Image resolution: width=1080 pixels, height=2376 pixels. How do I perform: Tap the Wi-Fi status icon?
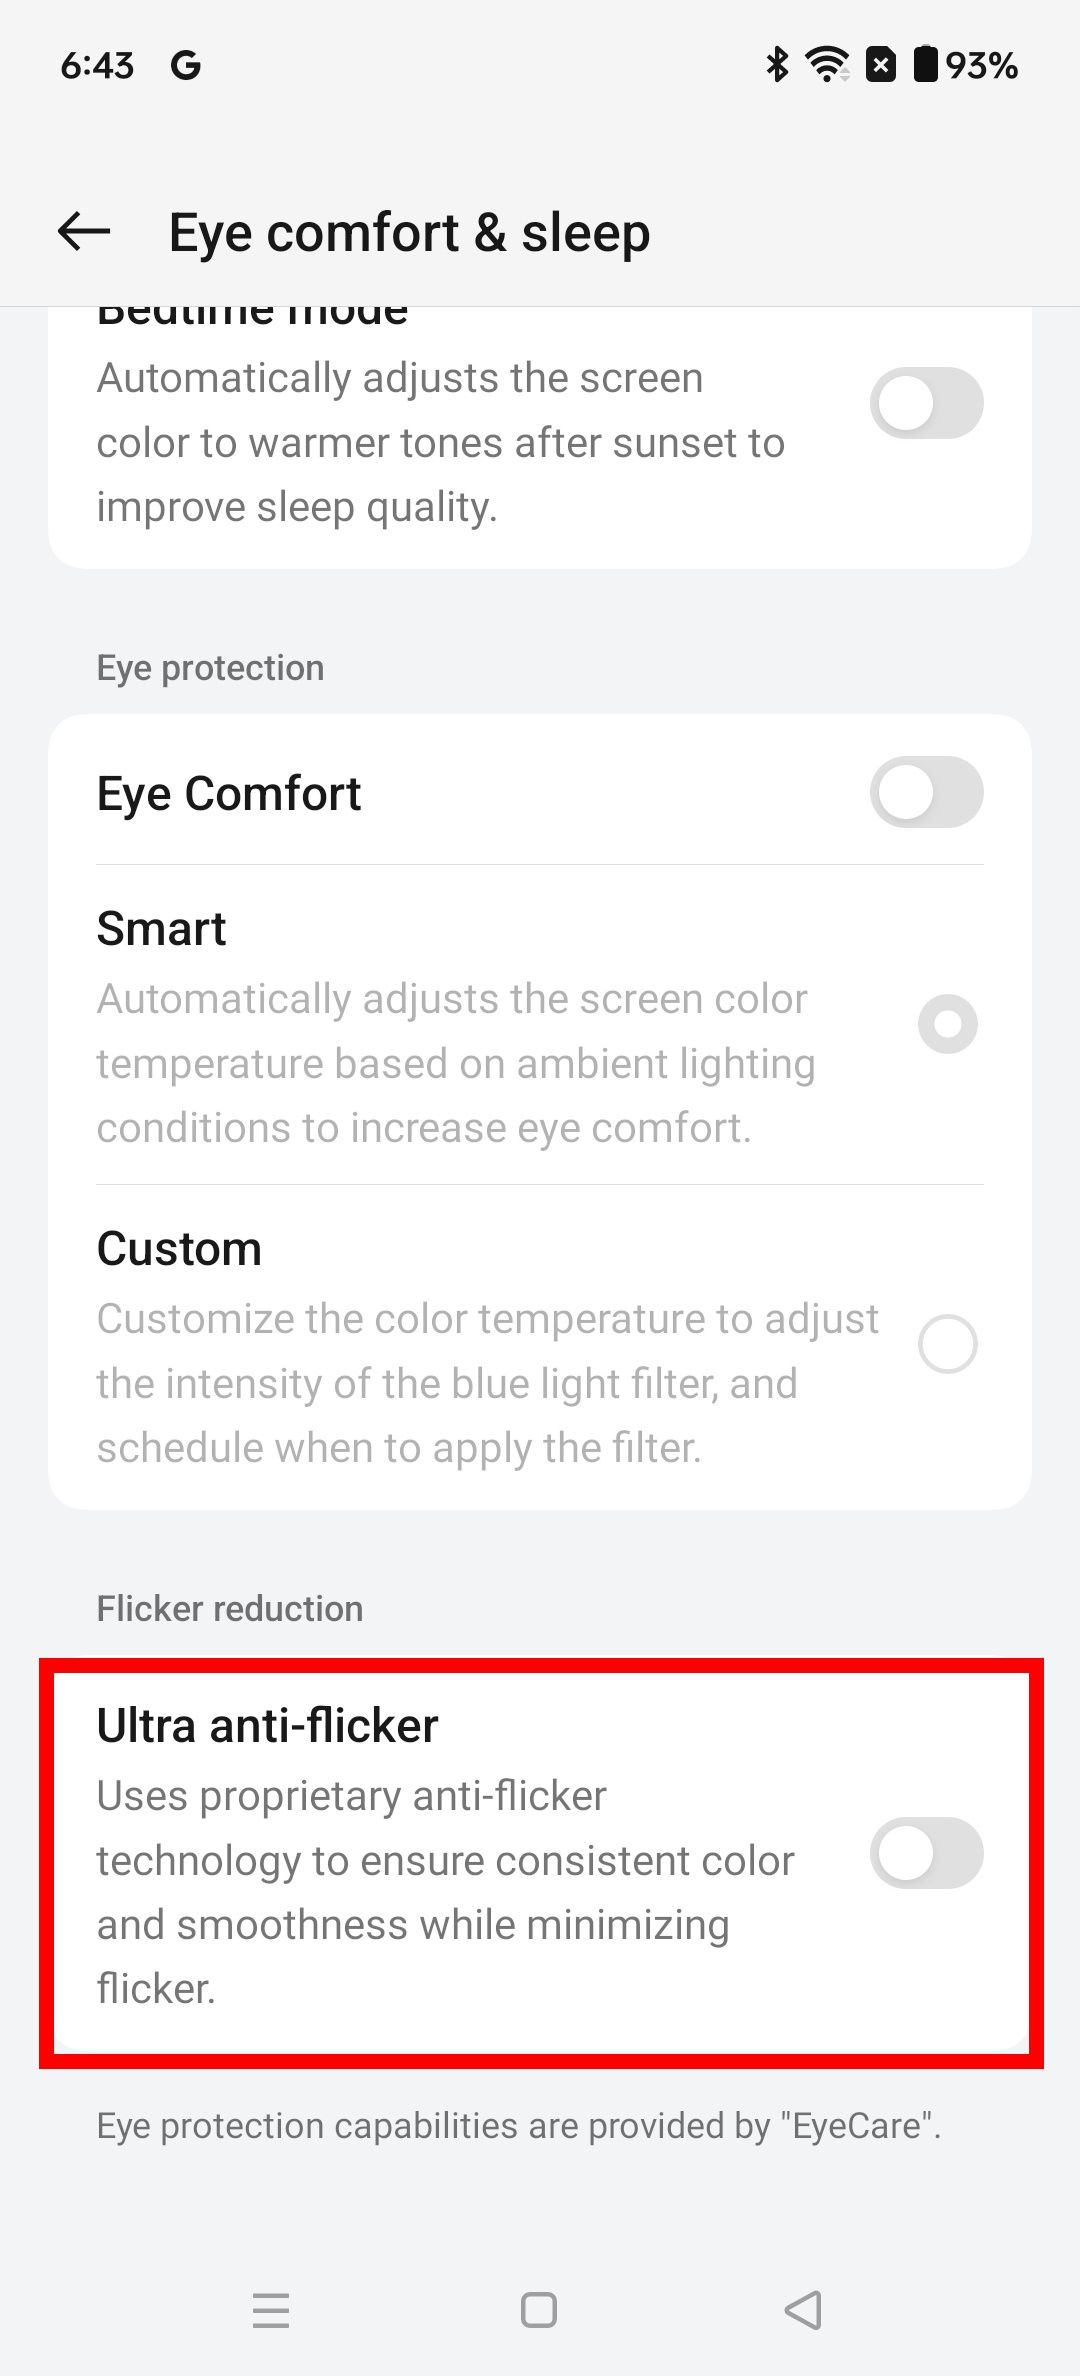826,64
